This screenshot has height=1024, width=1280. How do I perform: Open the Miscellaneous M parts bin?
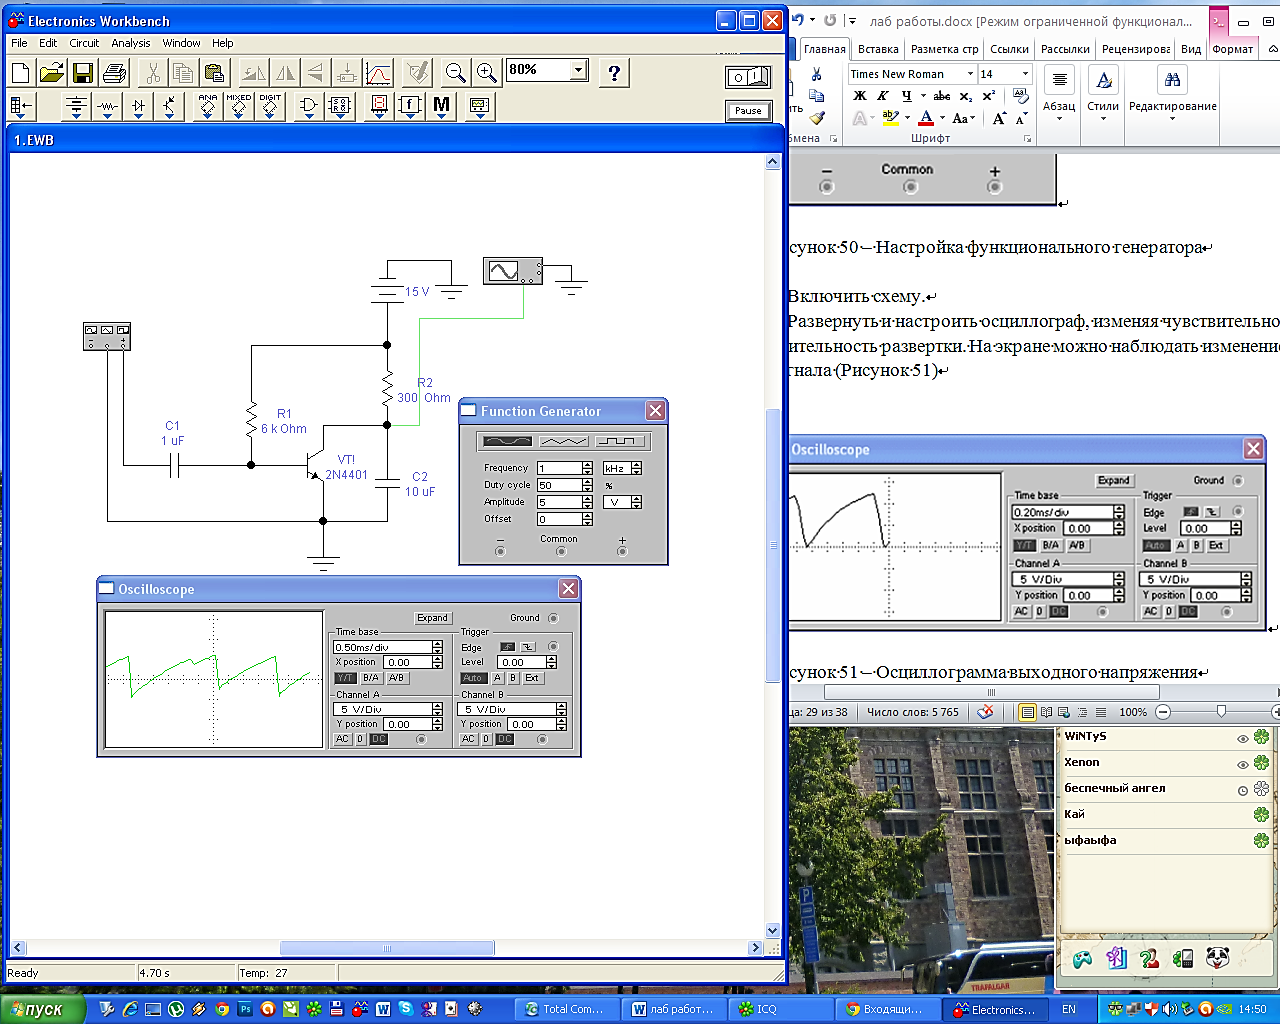pyautogui.click(x=441, y=106)
